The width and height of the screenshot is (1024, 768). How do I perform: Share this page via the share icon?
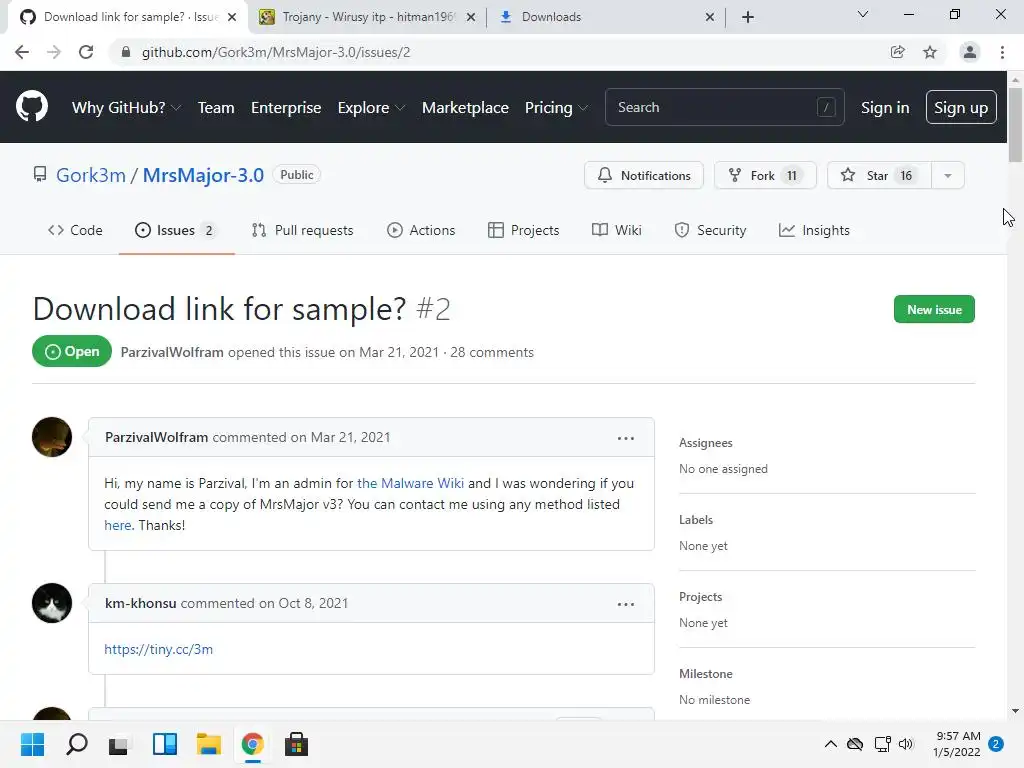coord(898,52)
